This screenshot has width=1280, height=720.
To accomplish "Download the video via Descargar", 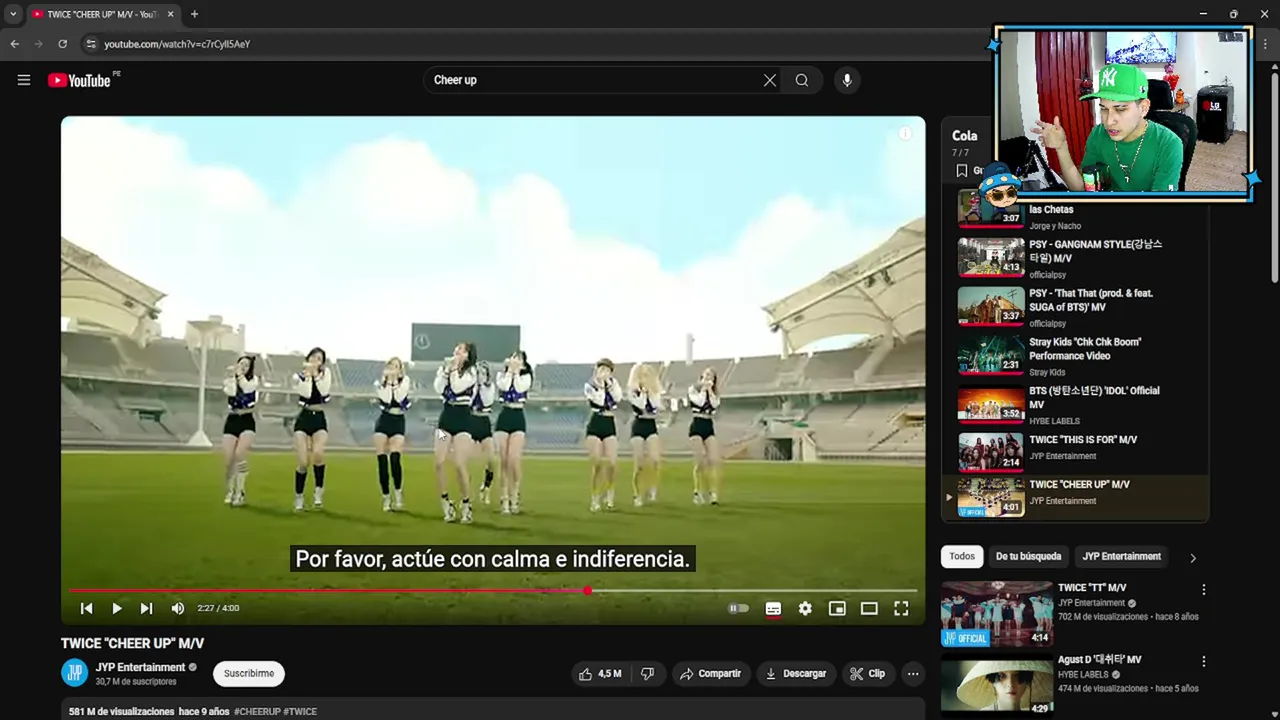I will pos(796,674).
